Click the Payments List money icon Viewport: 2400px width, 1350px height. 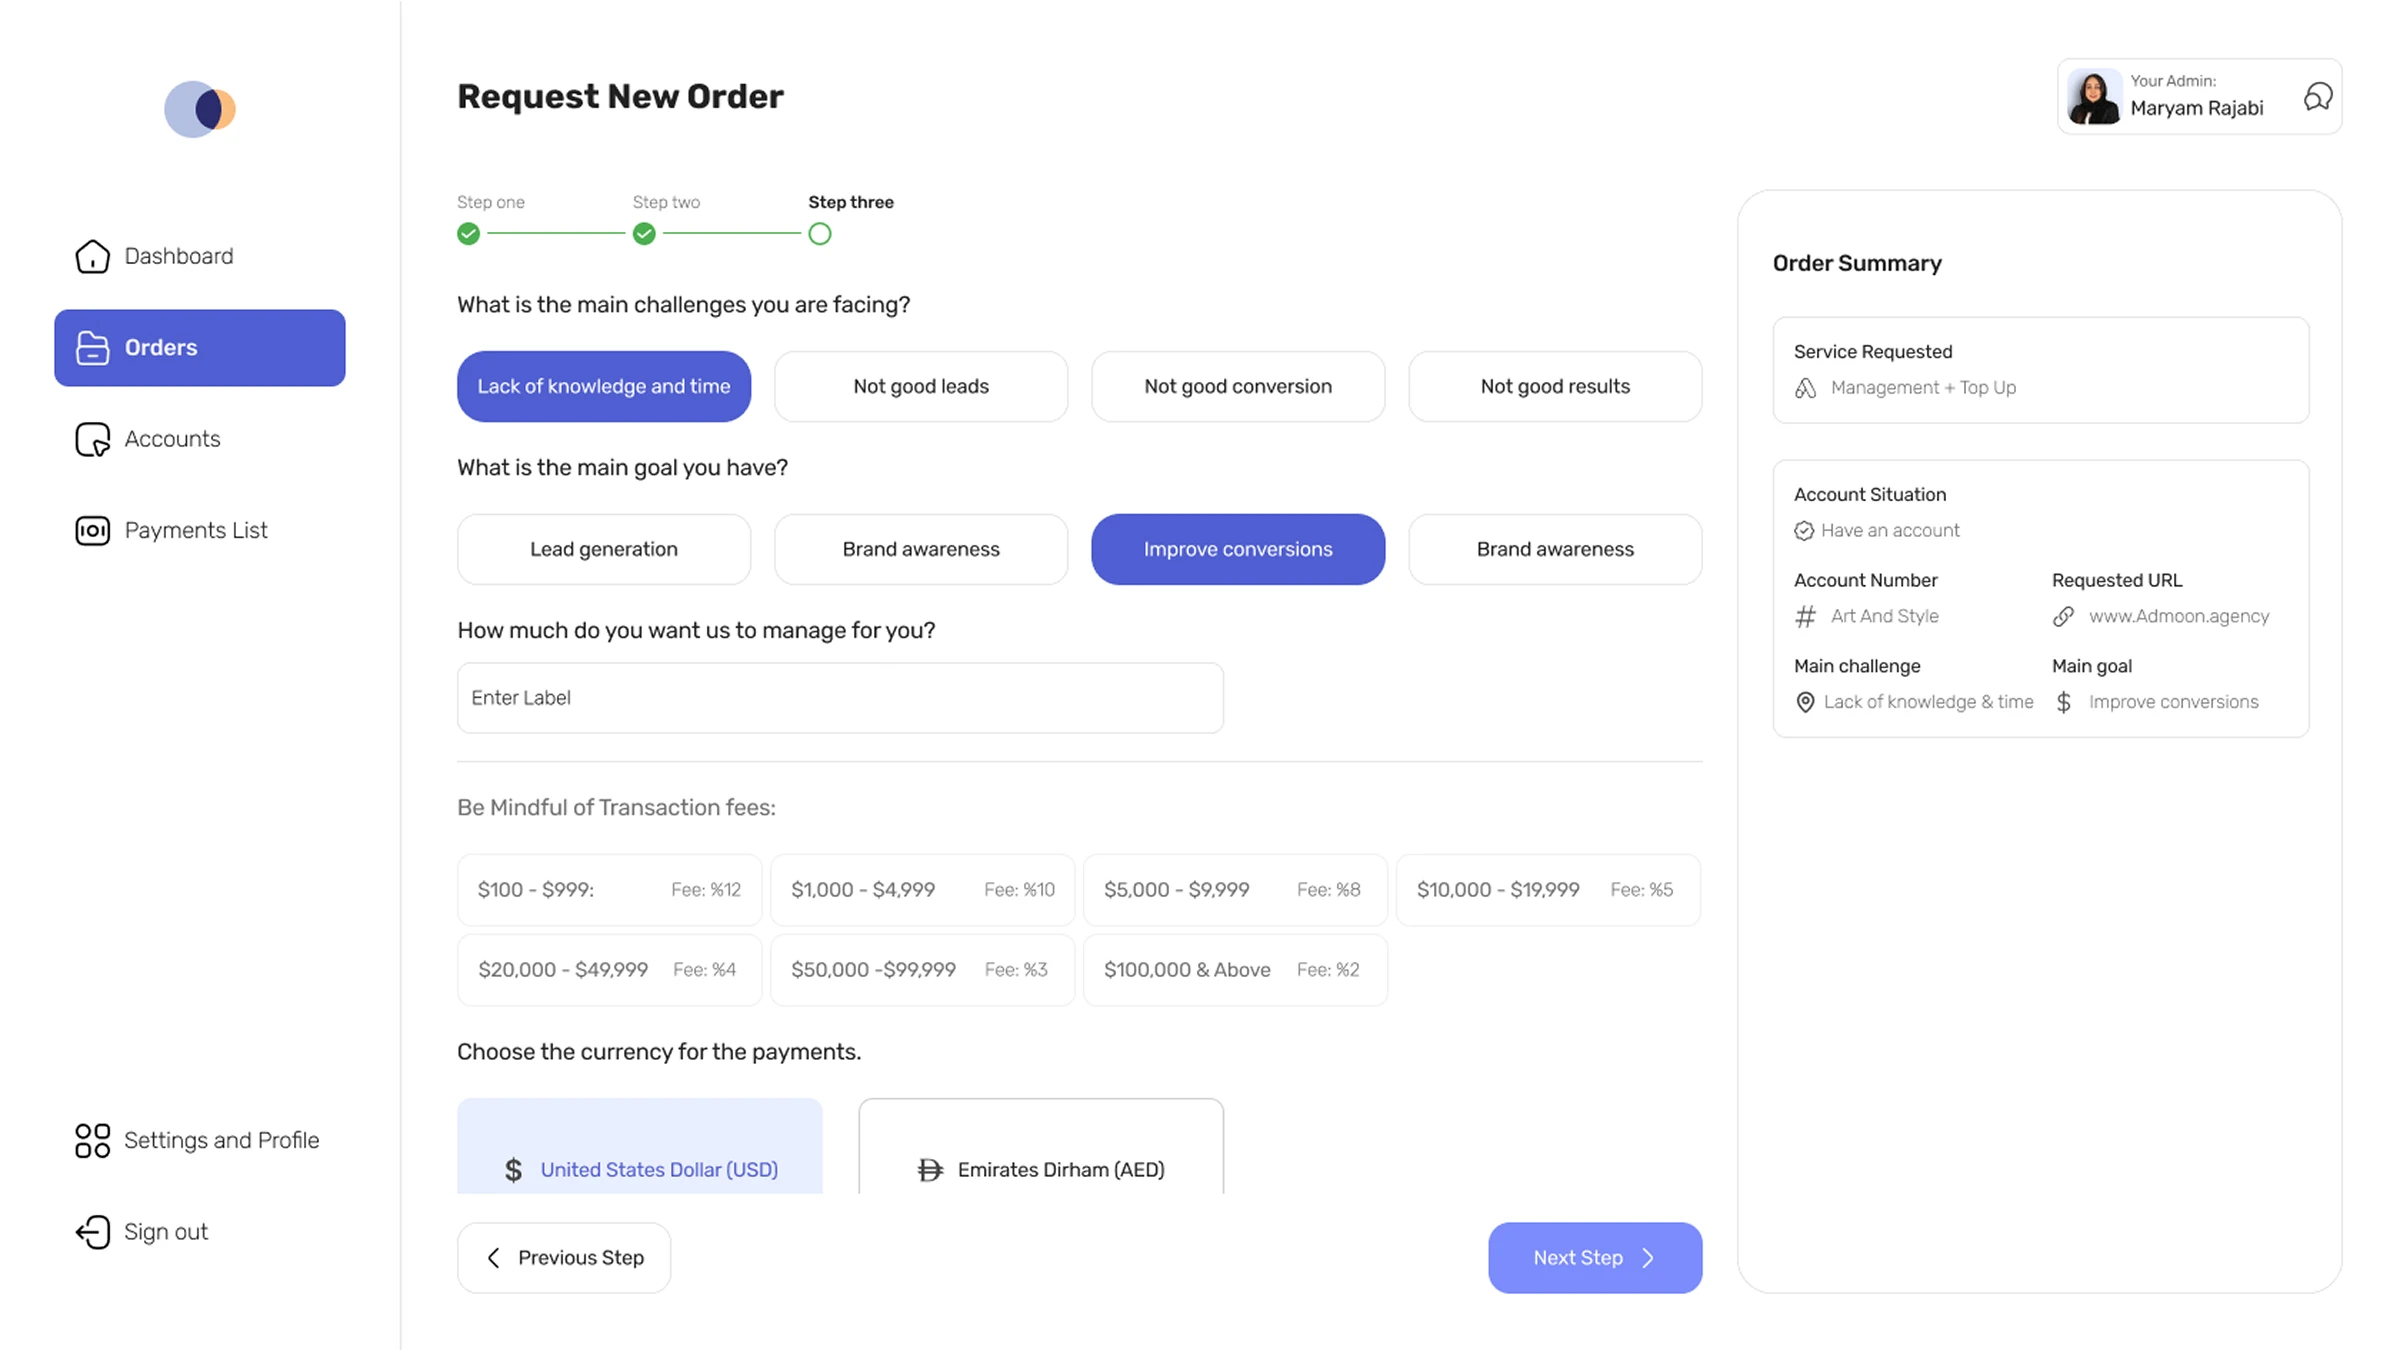92,530
